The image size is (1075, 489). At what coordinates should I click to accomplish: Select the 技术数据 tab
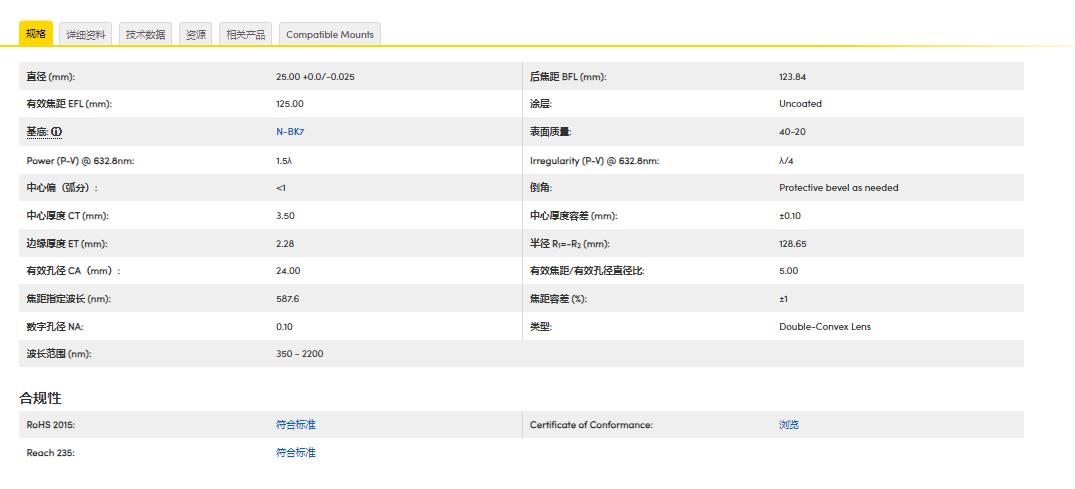(145, 34)
